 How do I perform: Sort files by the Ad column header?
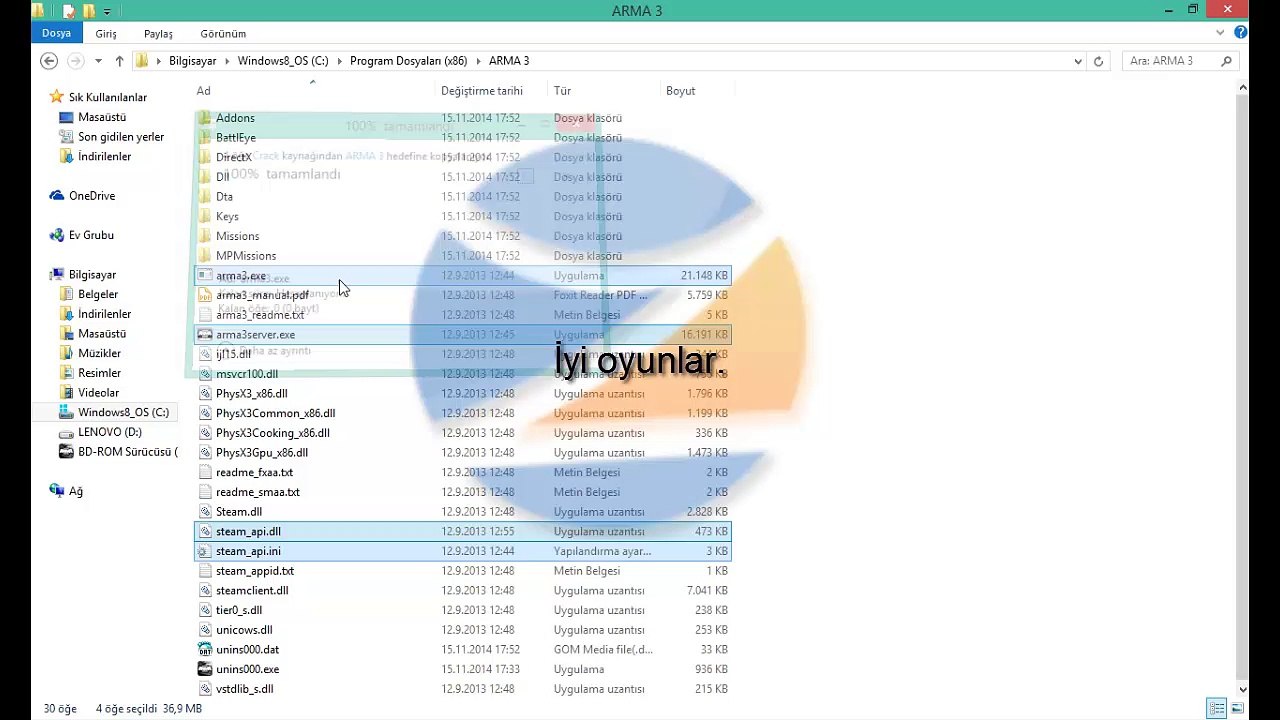click(x=203, y=91)
